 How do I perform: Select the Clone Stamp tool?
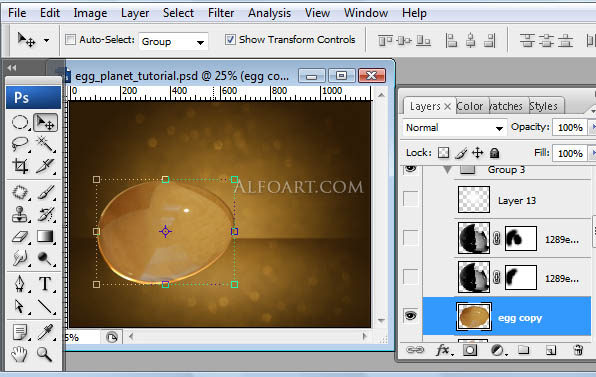click(20, 214)
